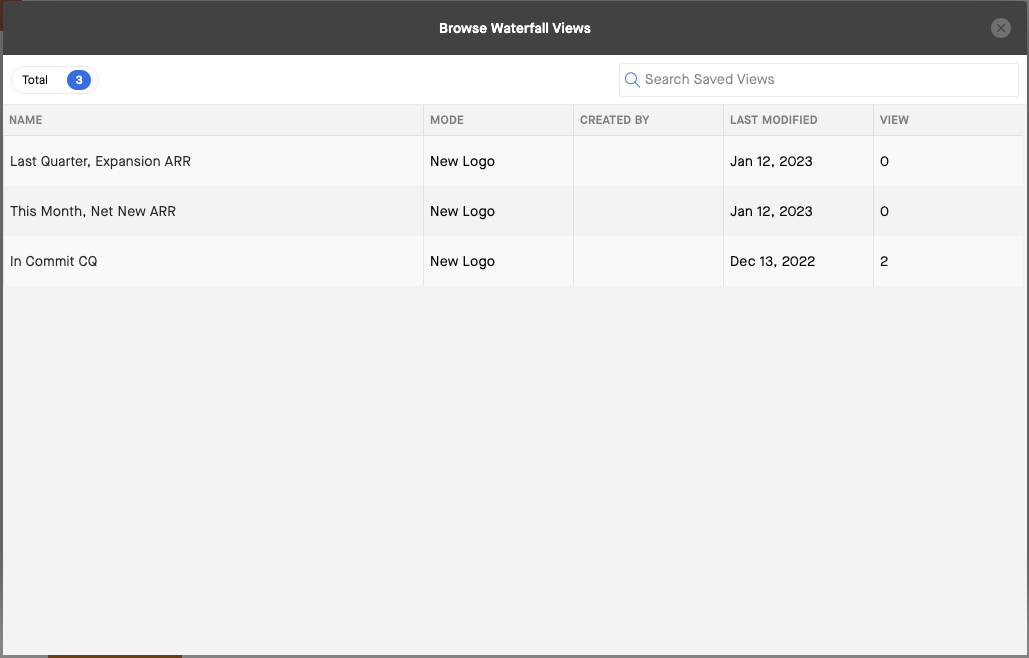Open the 'In Commit CQ' view
The image size is (1029, 658).
(53, 261)
